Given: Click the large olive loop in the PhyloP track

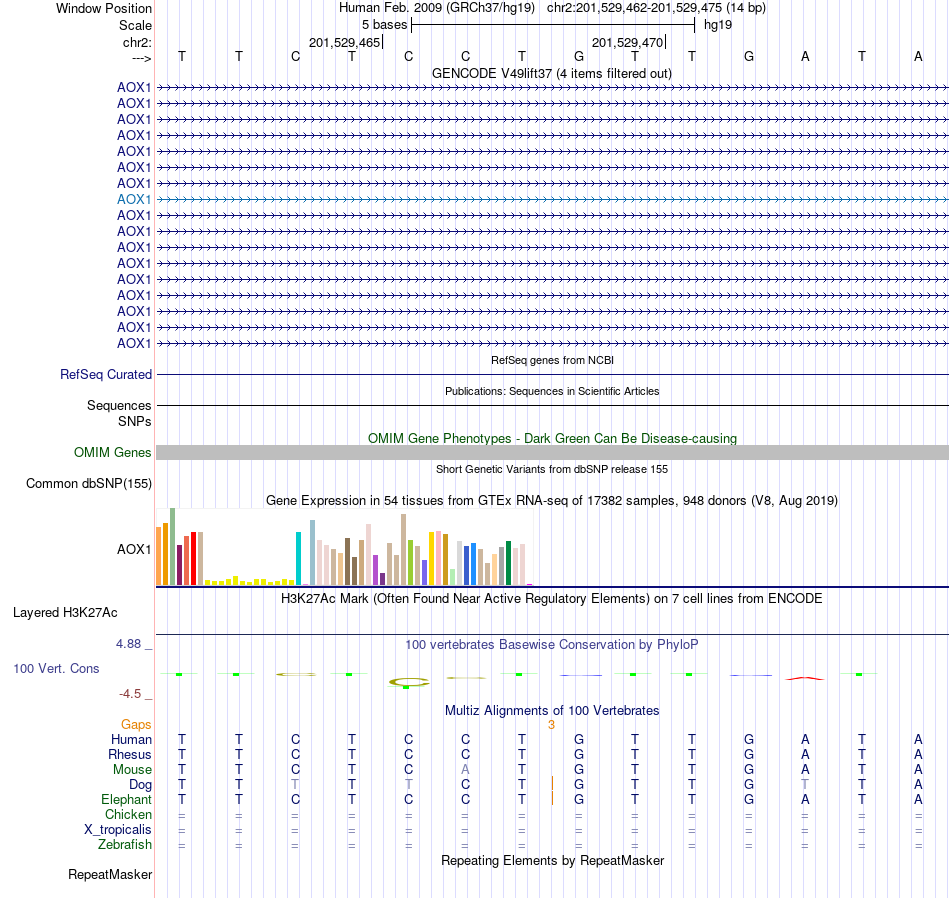Looking at the screenshot, I should tap(409, 682).
